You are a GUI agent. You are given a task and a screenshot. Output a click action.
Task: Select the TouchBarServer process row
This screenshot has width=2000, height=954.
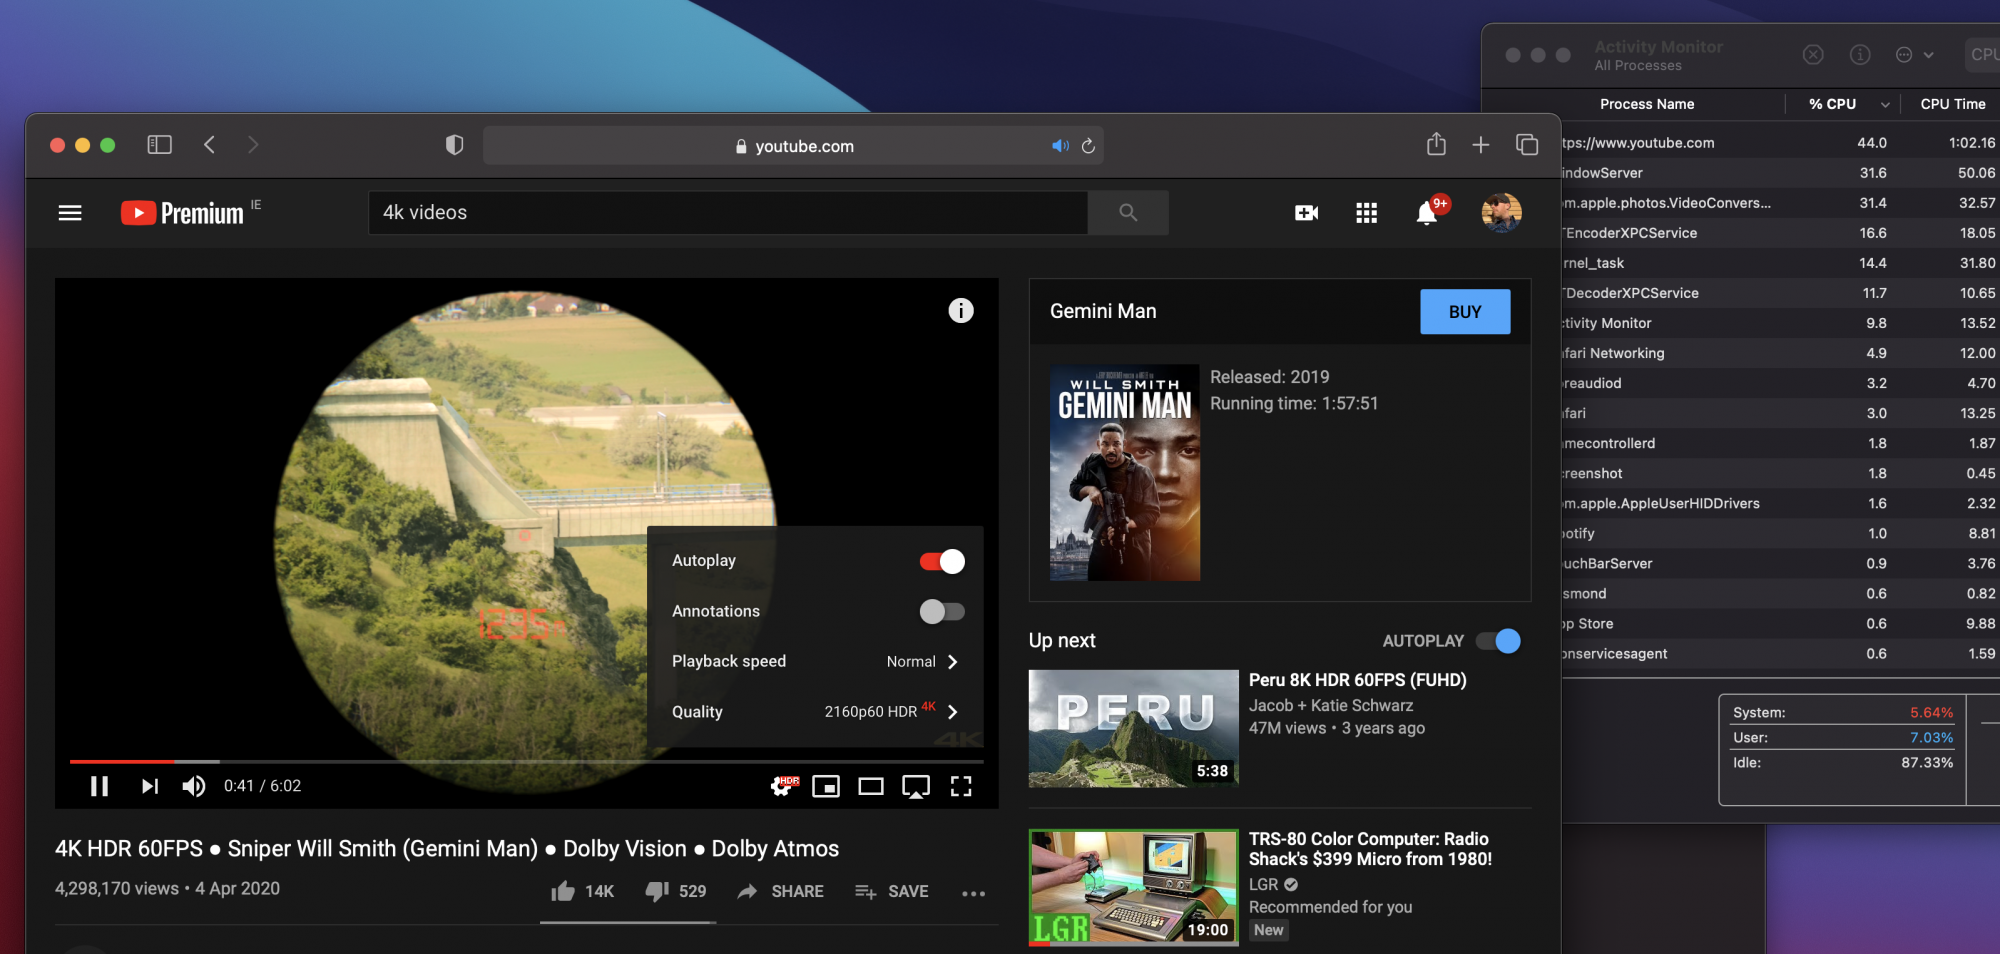(x=1780, y=563)
